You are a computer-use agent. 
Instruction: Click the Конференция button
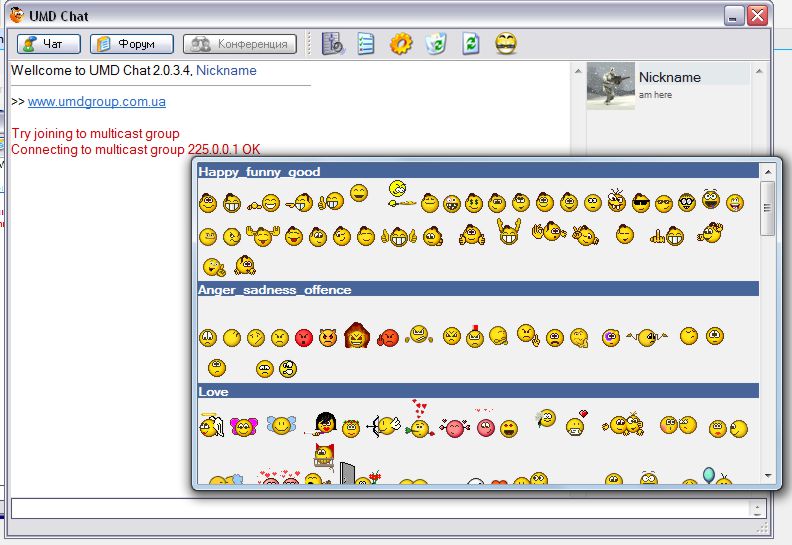coord(240,44)
